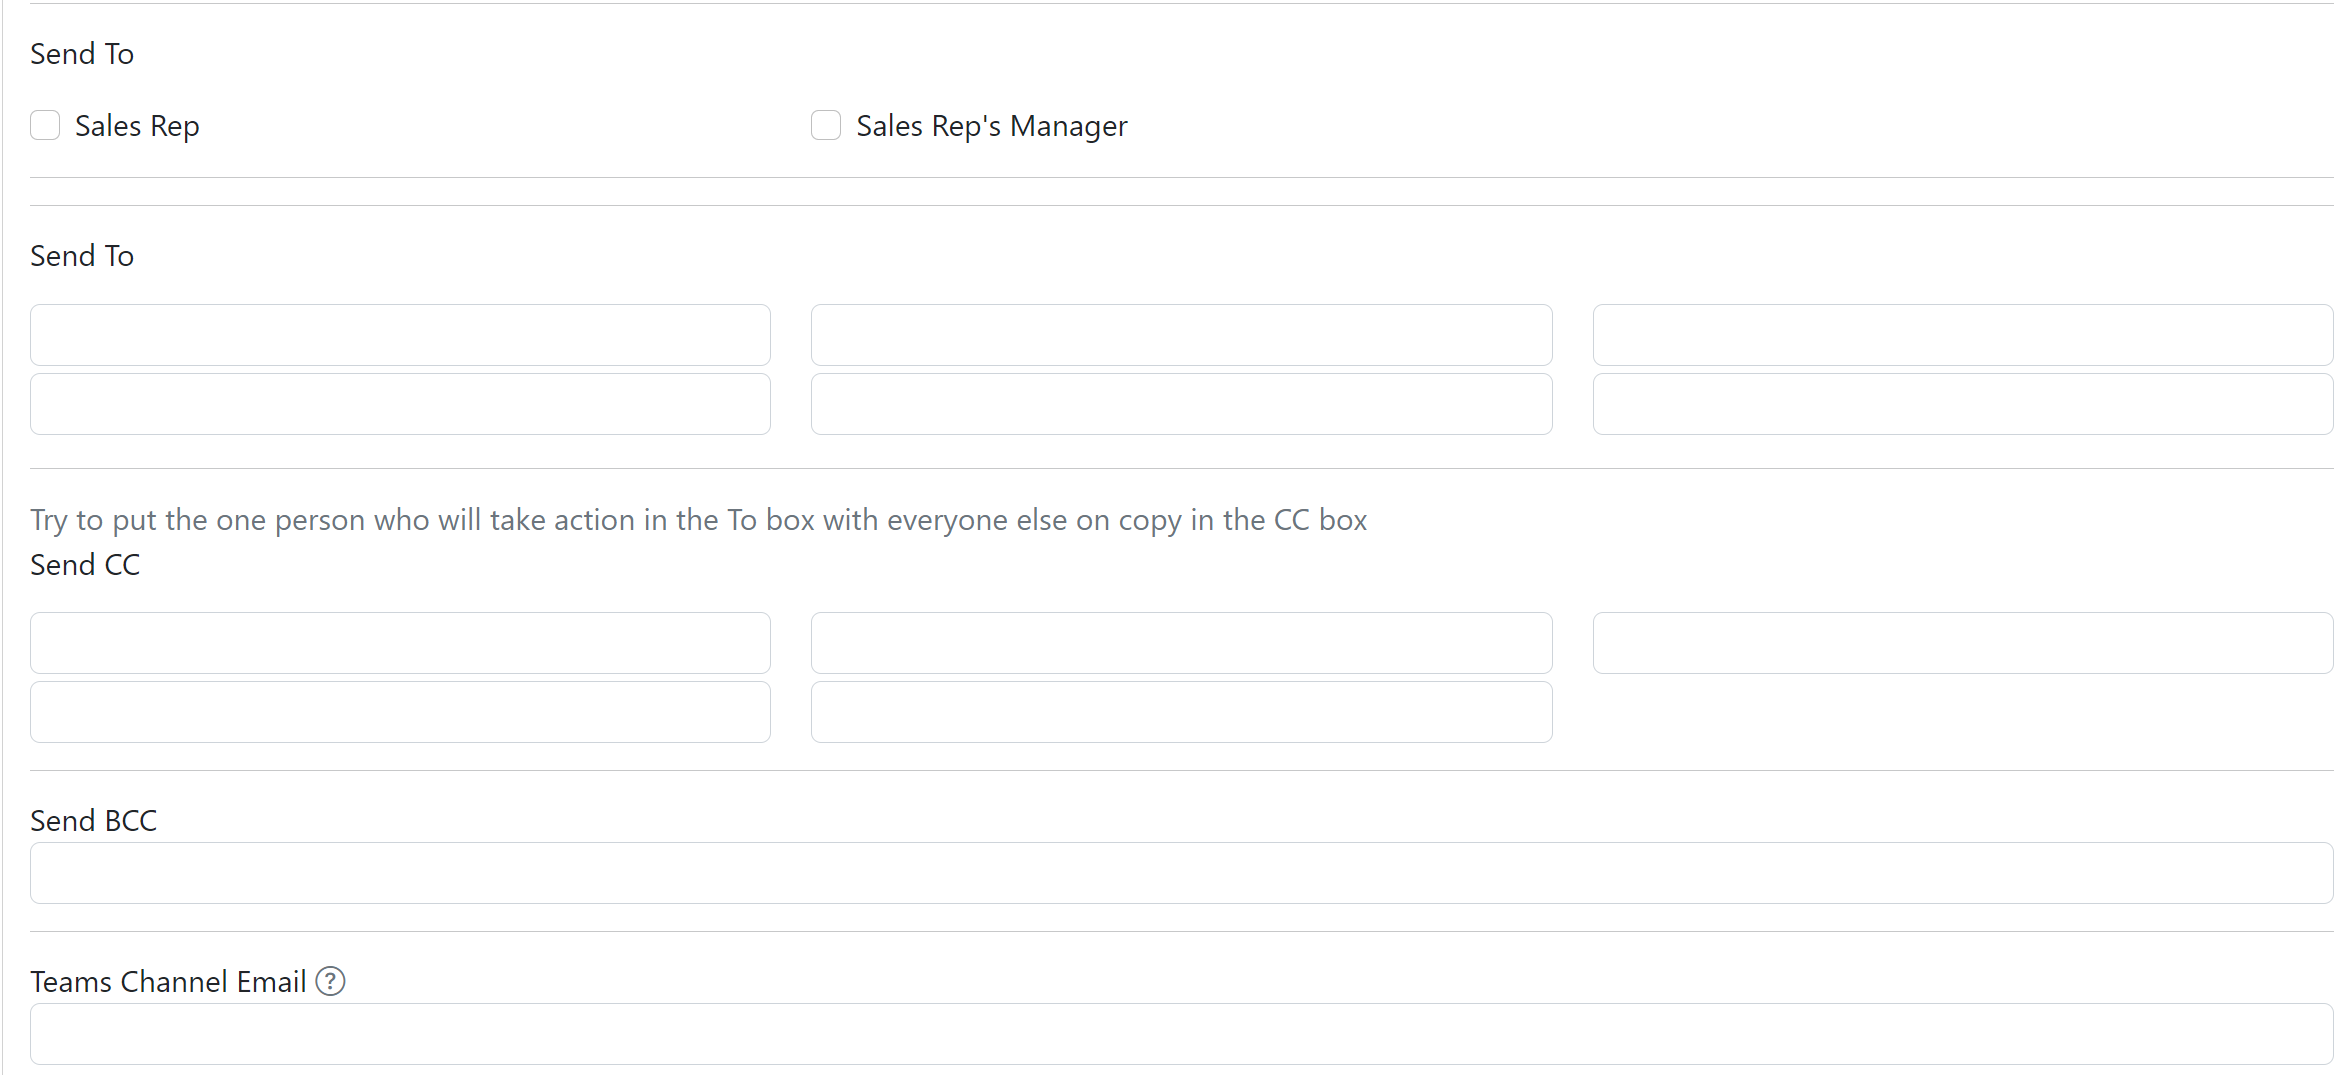Viewport: 2335px width, 1075px height.
Task: Focus the first Send To field, top row
Action: click(x=400, y=335)
